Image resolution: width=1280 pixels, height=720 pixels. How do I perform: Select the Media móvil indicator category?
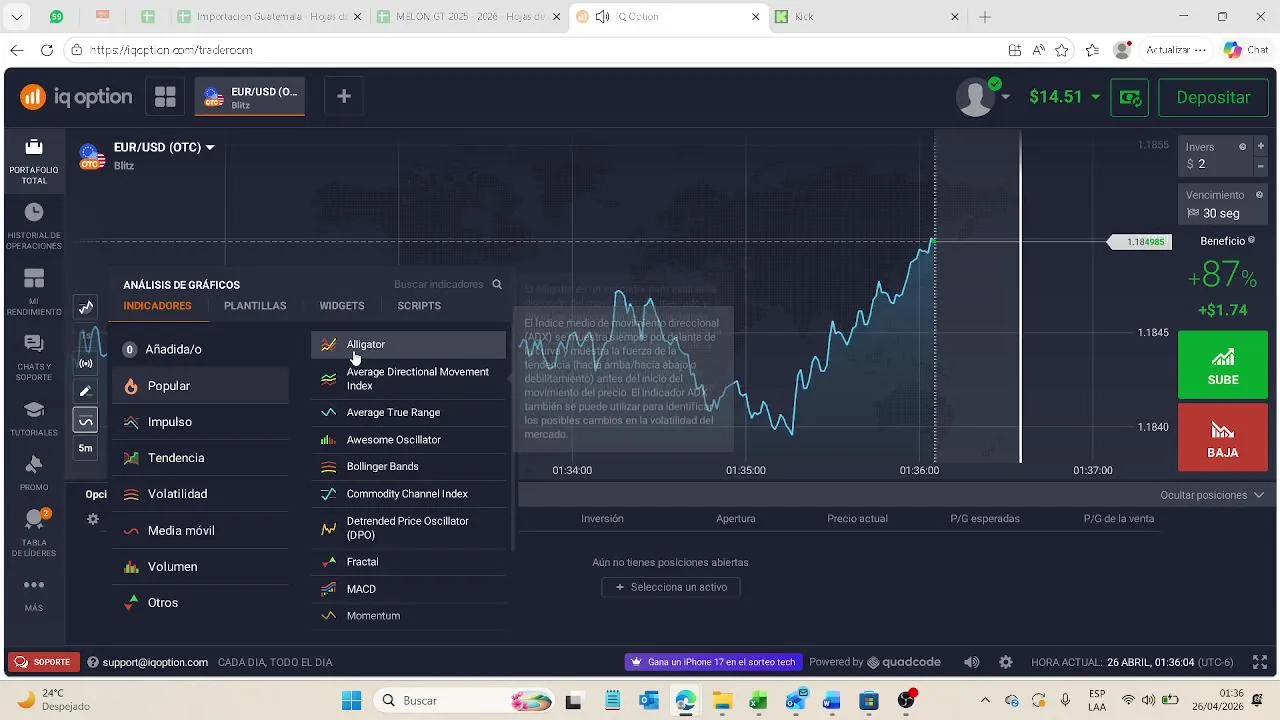pos(200,530)
